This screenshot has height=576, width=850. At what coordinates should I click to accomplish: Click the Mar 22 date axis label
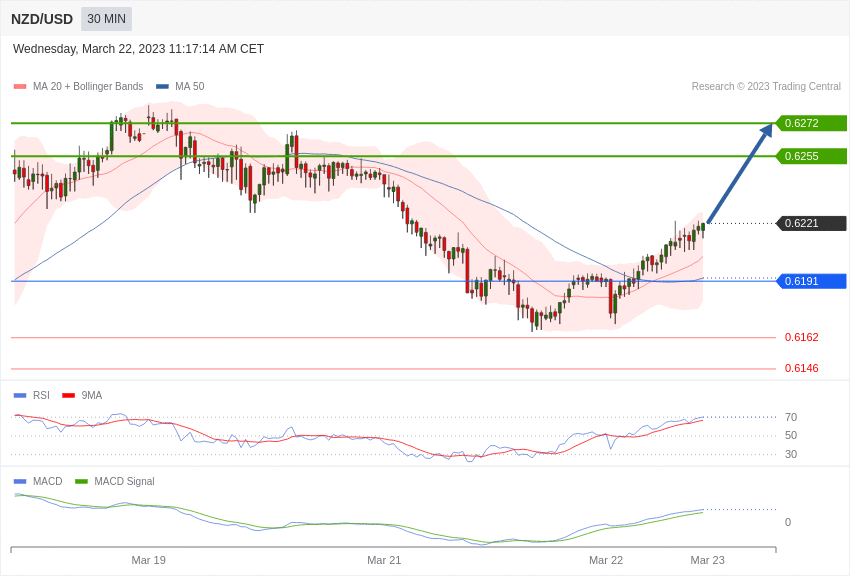[606, 560]
